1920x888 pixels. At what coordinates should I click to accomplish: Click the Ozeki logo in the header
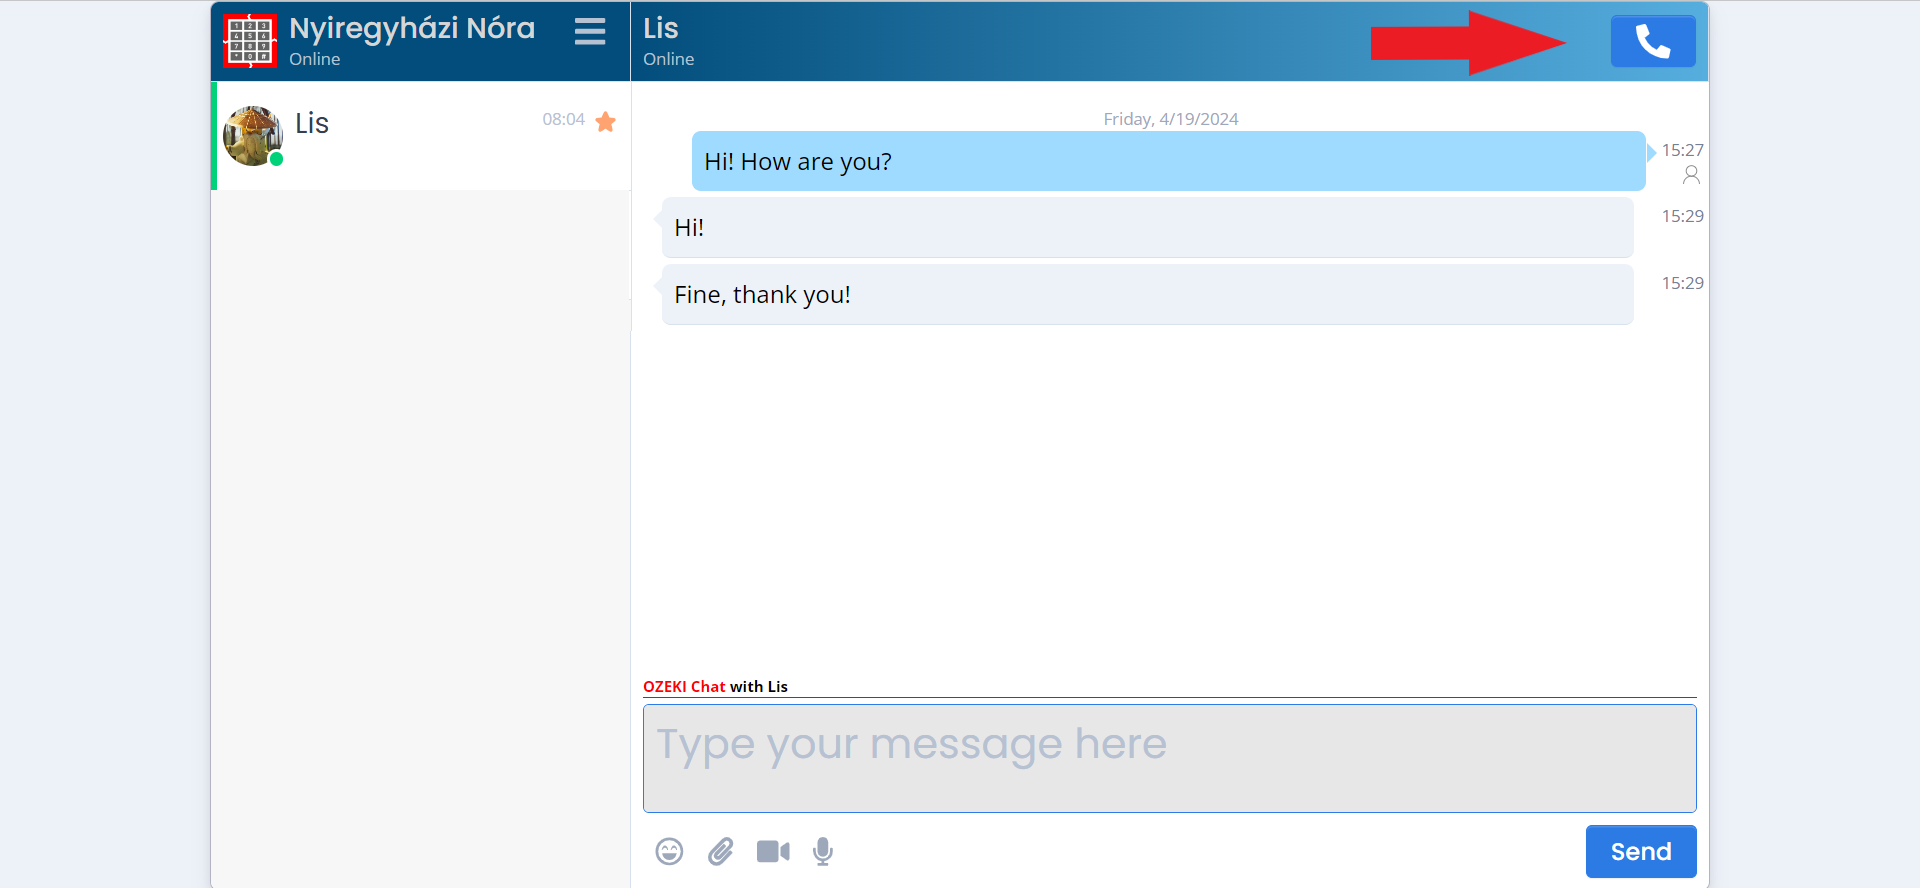point(250,41)
